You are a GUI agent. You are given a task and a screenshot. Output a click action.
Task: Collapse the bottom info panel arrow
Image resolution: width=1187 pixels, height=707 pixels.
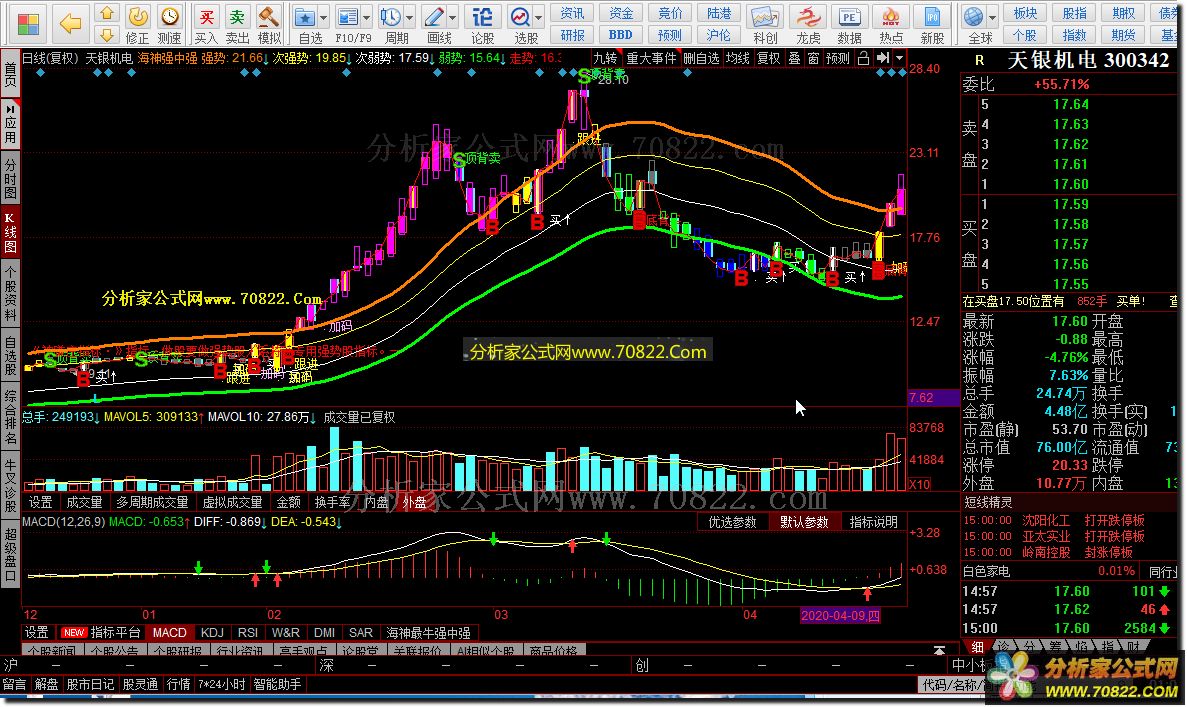pos(939,650)
